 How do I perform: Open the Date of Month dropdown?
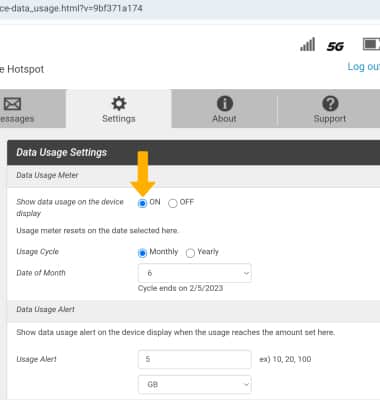point(195,273)
